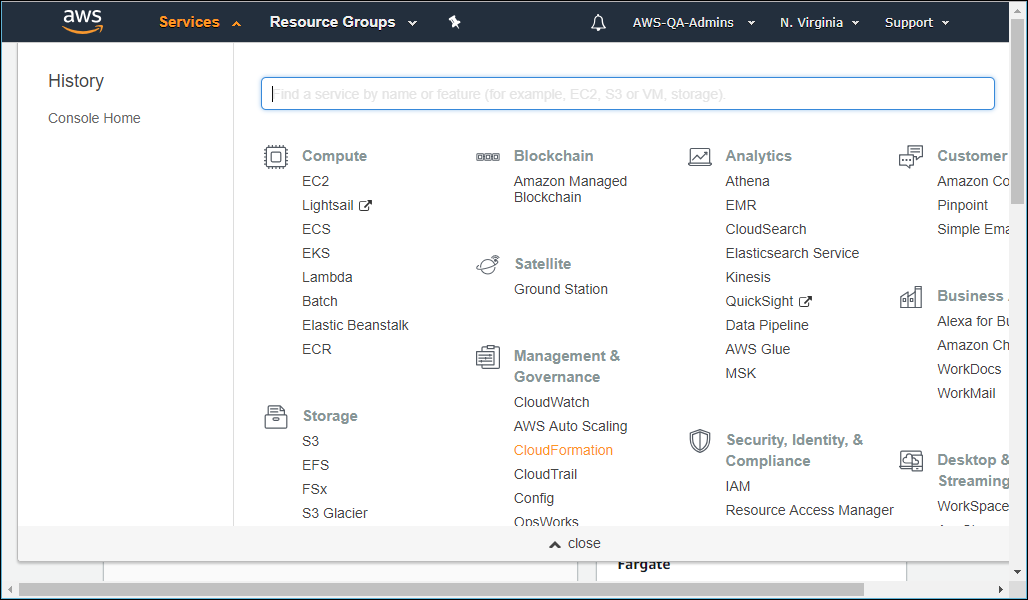Screen dimensions: 1028x600
Task: Open WorkMail
Action: tap(966, 393)
